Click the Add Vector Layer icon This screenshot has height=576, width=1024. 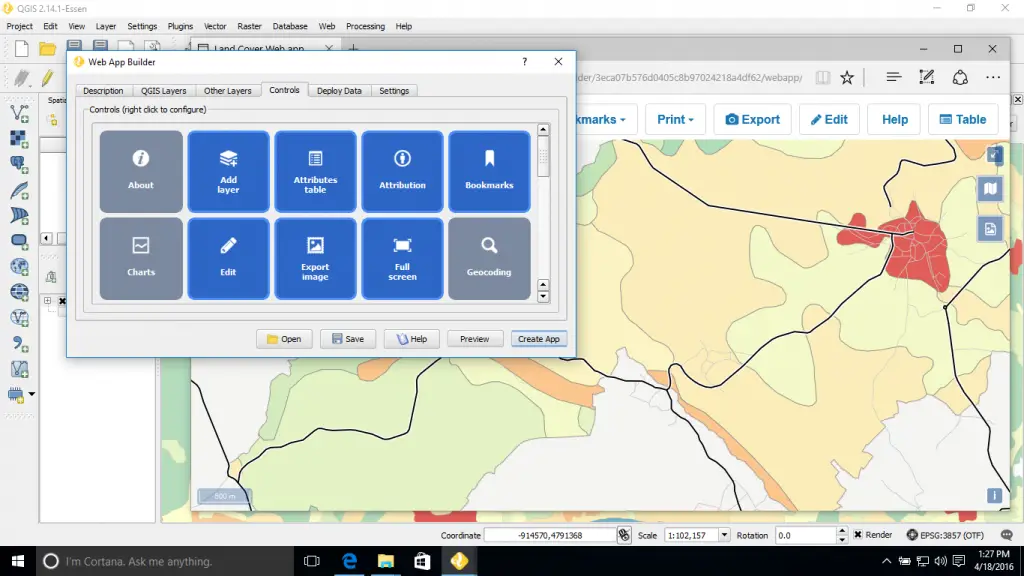tap(20, 113)
